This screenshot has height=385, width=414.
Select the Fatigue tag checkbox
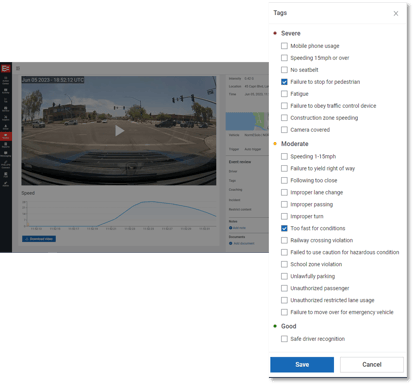click(284, 94)
